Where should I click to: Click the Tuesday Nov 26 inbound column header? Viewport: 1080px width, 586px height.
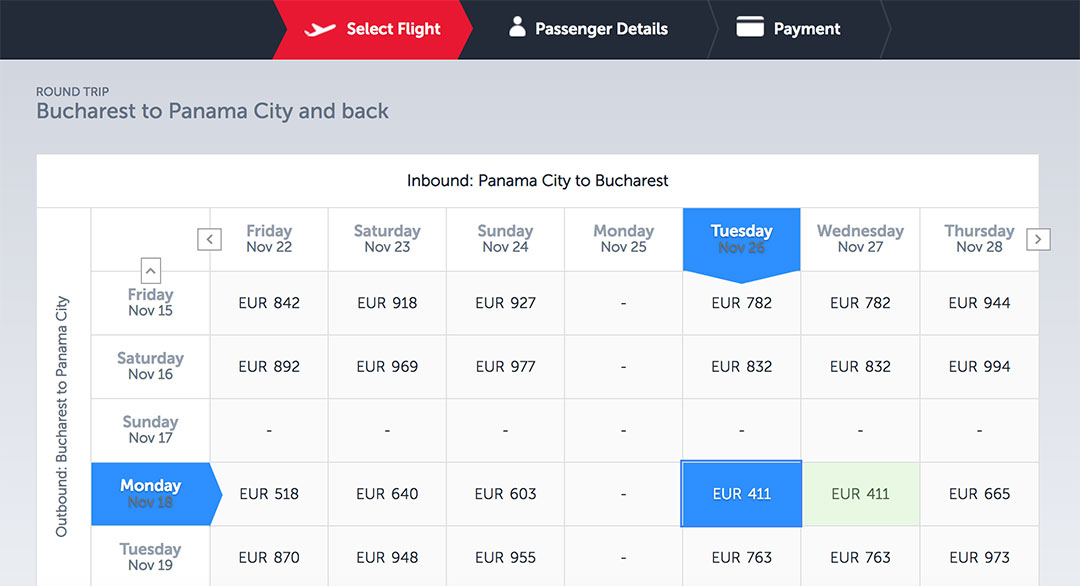coord(741,238)
